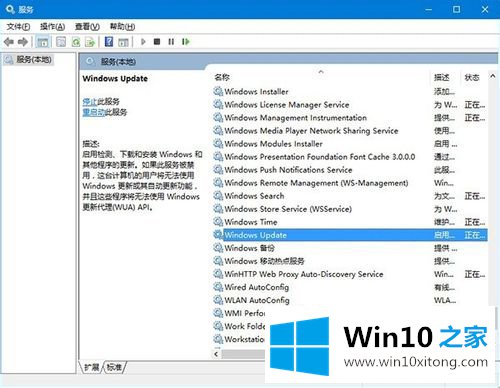Click the Properties toolbar icon
The height and width of the screenshot is (388, 500).
tap(61, 42)
